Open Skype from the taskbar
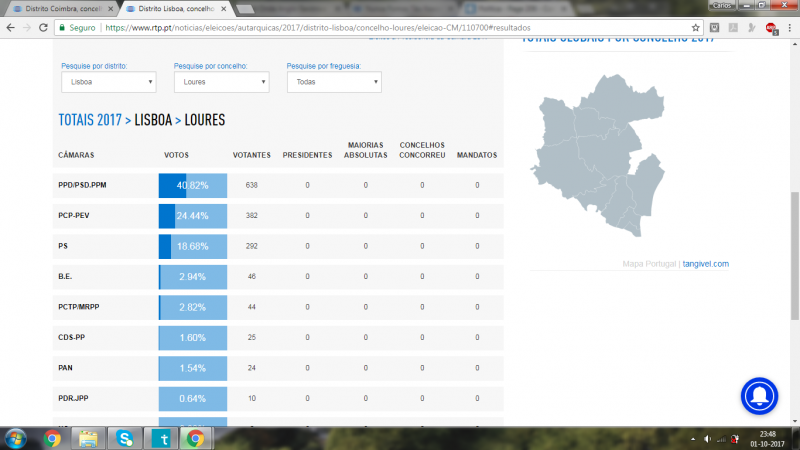The image size is (800, 450). point(124,439)
